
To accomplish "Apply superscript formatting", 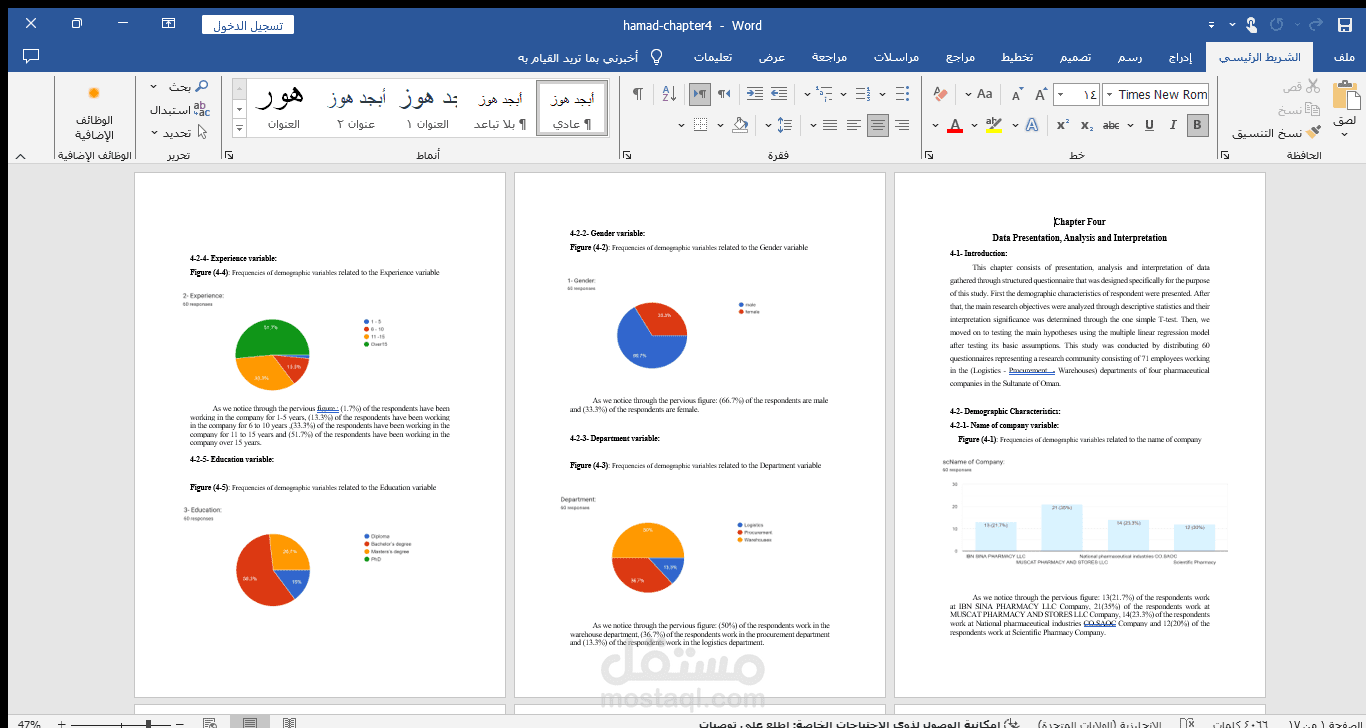I will coord(1062,125).
